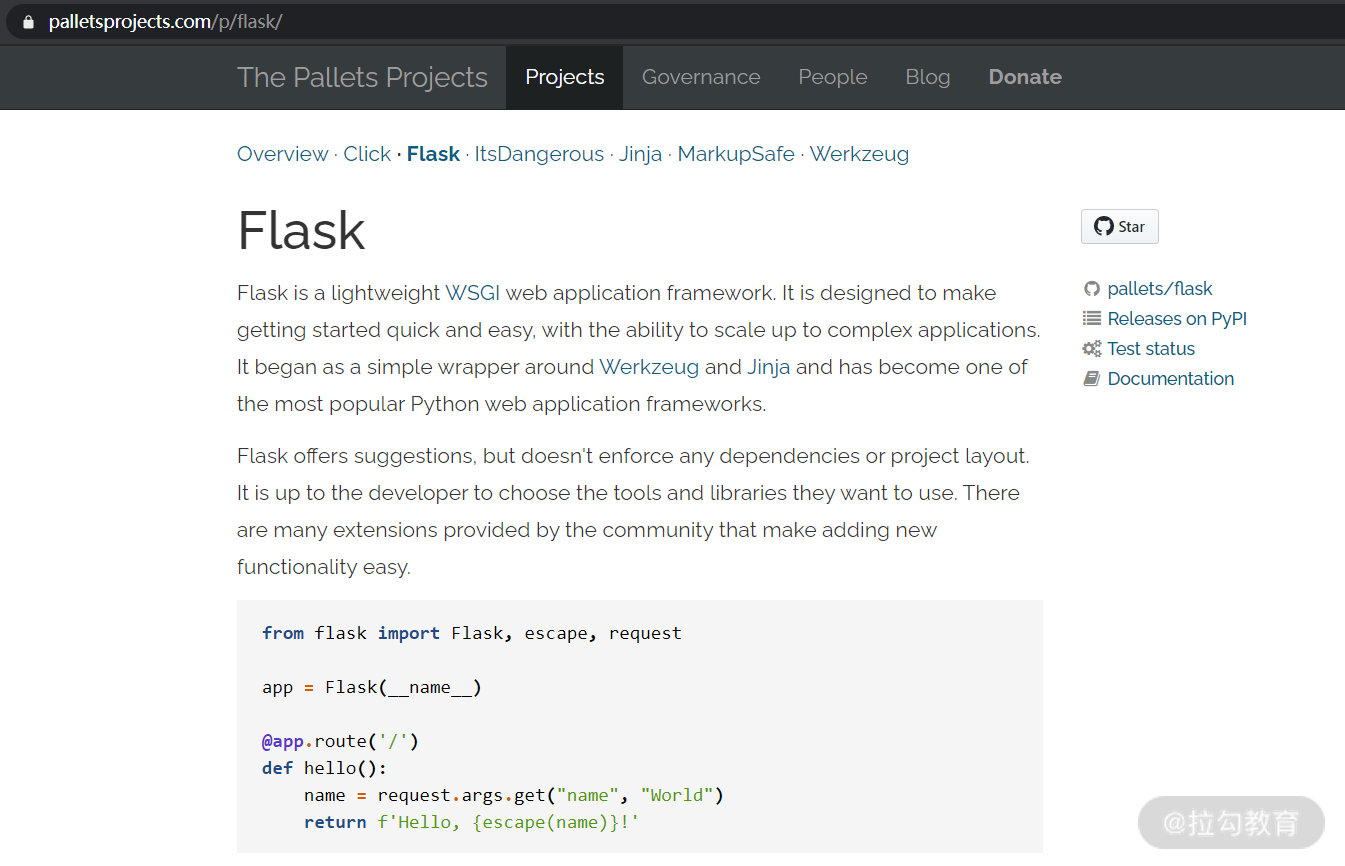Click the list icon beside Releases on PyPI
Screen dimensions: 1345x866
point(1092,319)
